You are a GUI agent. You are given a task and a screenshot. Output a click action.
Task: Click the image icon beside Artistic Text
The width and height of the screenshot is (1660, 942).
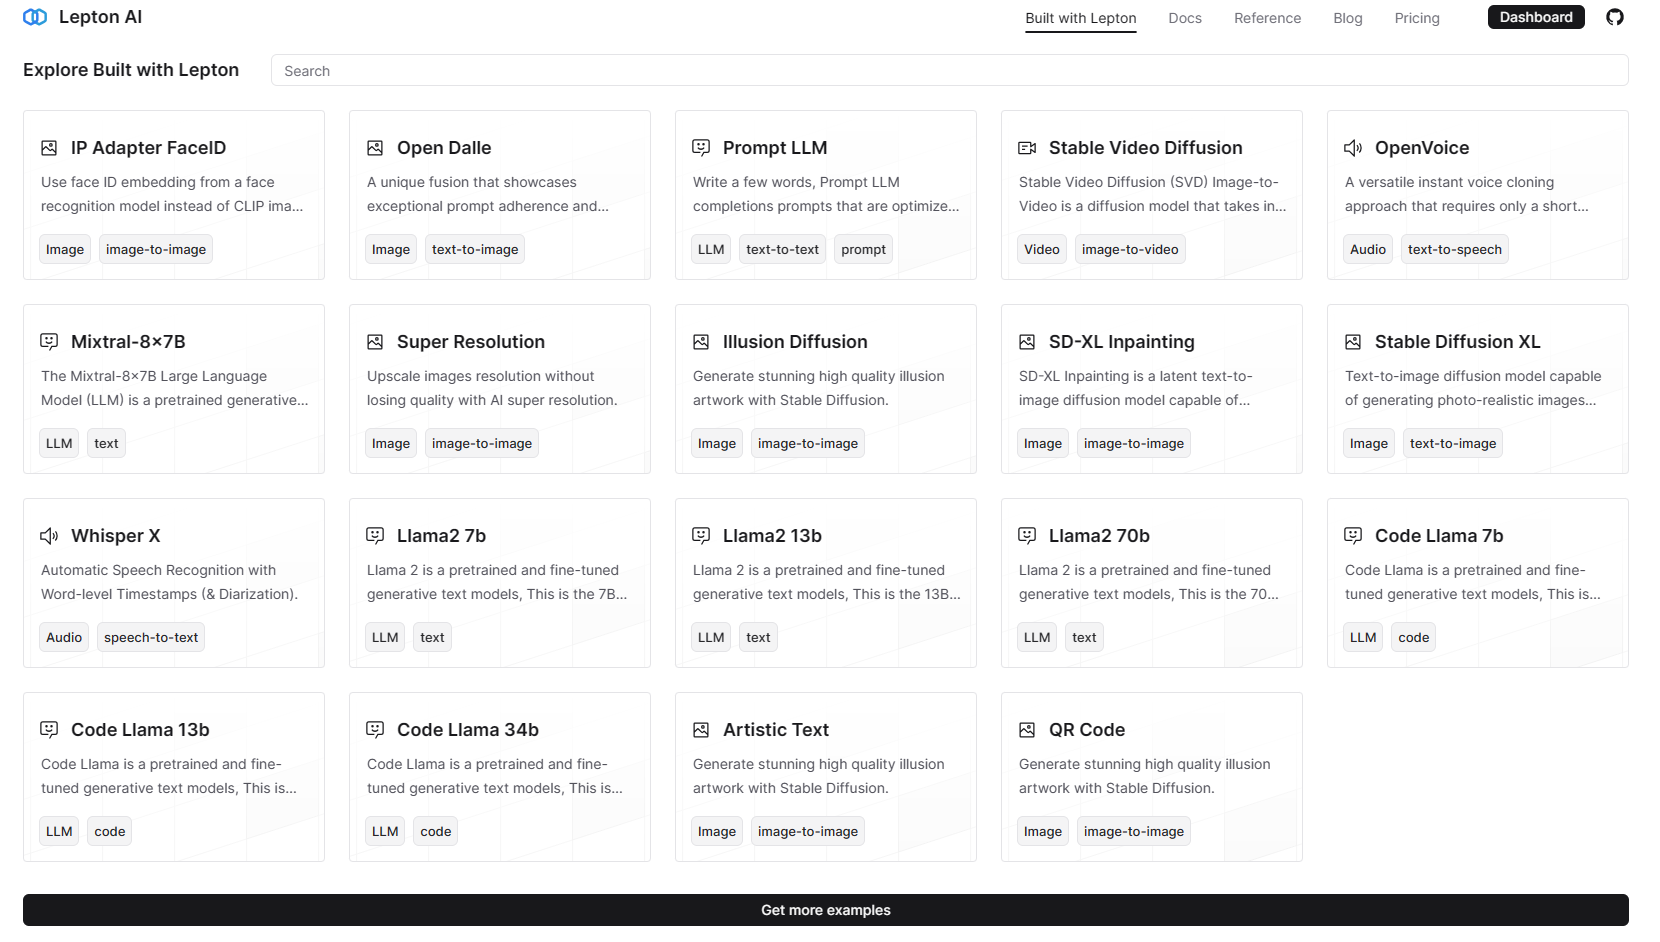click(701, 730)
